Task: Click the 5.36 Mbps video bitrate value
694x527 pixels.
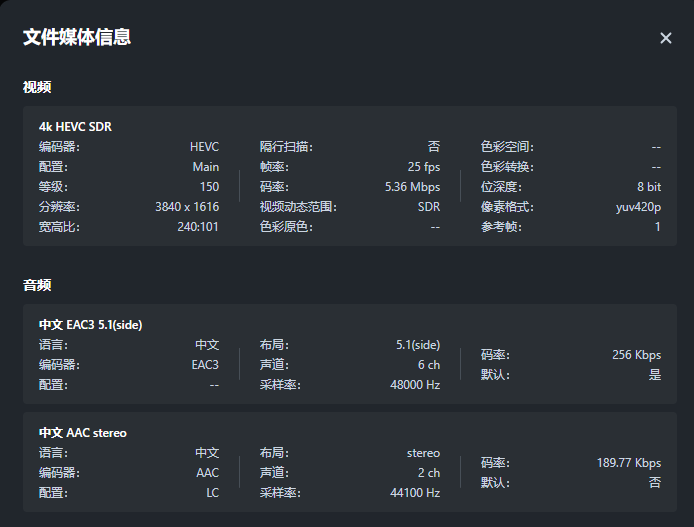Action: 412,187
